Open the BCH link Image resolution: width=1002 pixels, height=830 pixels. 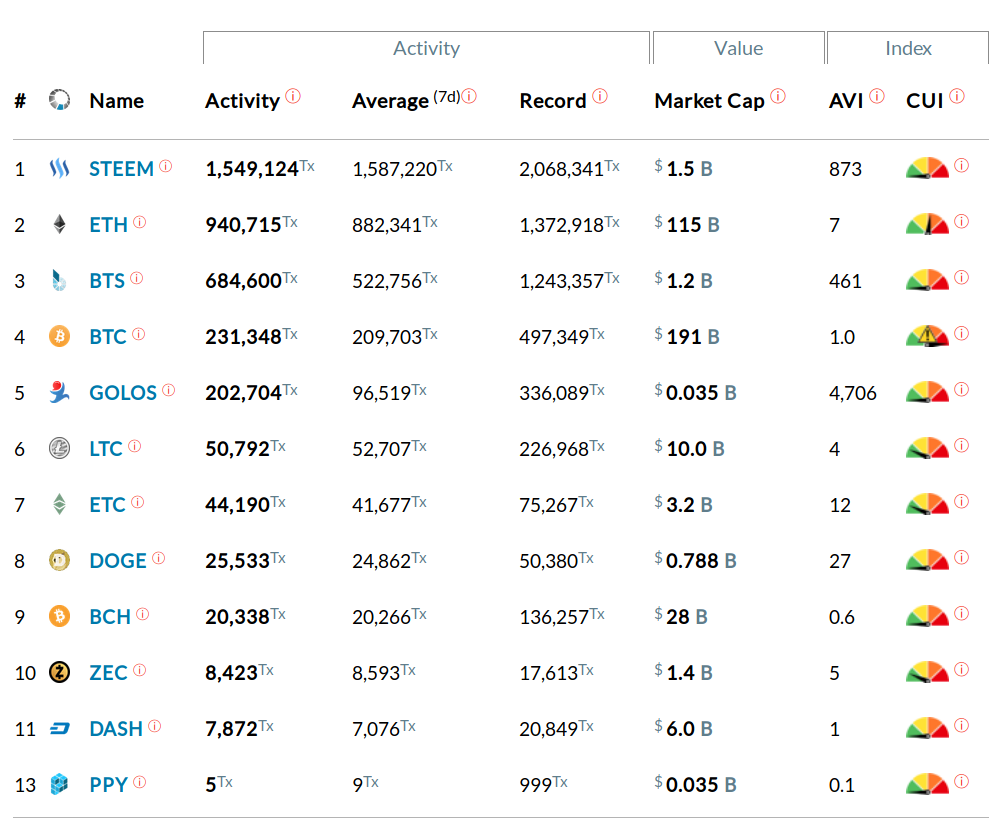[x=110, y=617]
